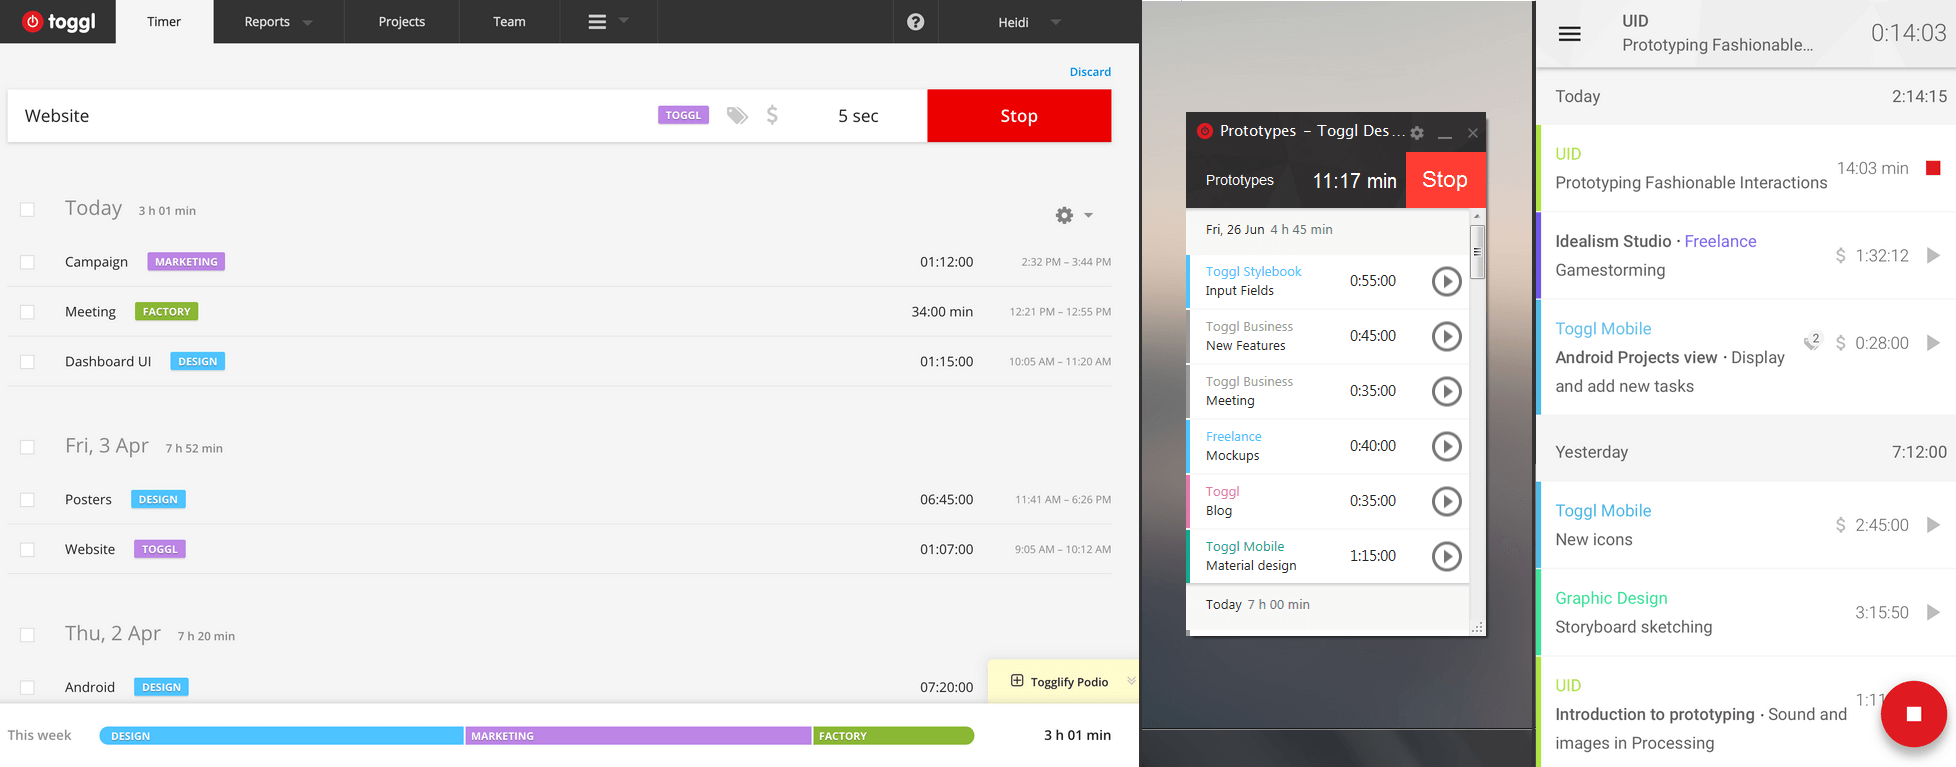Select all of Today's entries checkbox
The image size is (1956, 767).
(27, 210)
